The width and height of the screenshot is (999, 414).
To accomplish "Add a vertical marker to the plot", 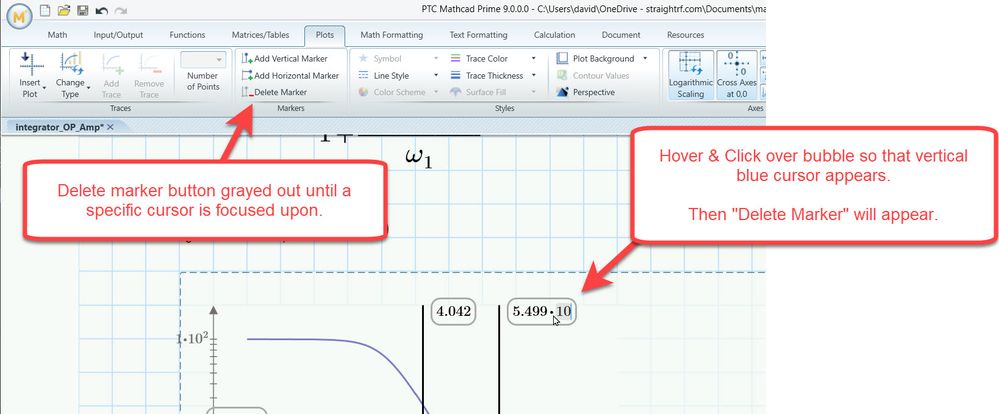I will point(285,59).
